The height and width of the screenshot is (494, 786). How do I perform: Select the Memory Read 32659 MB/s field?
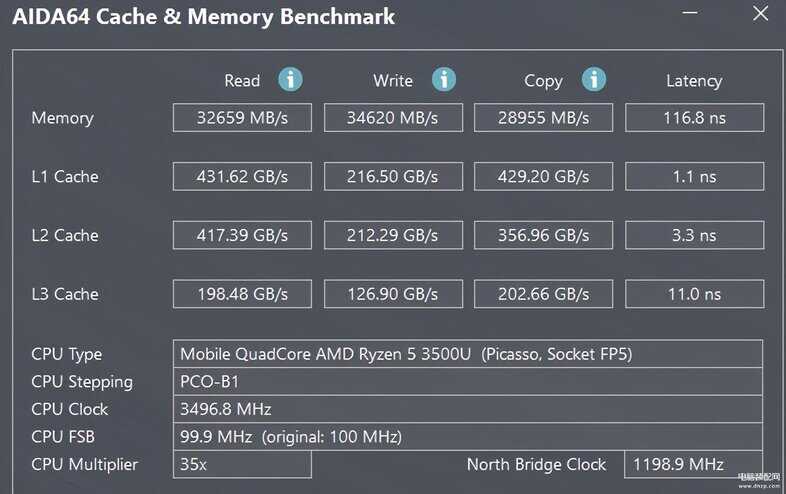tap(242, 118)
